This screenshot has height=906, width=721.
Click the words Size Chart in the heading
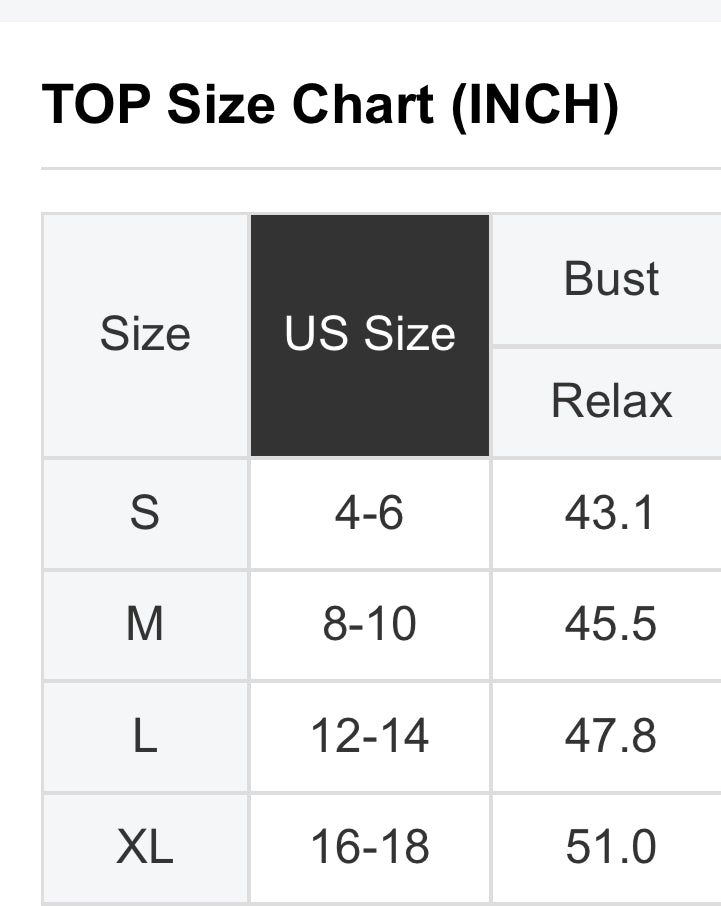(301, 104)
